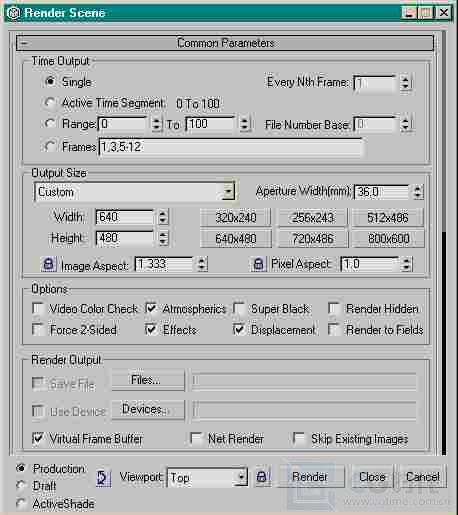458x515 pixels.
Task: Disable the Effects checkbox
Action: point(151,329)
